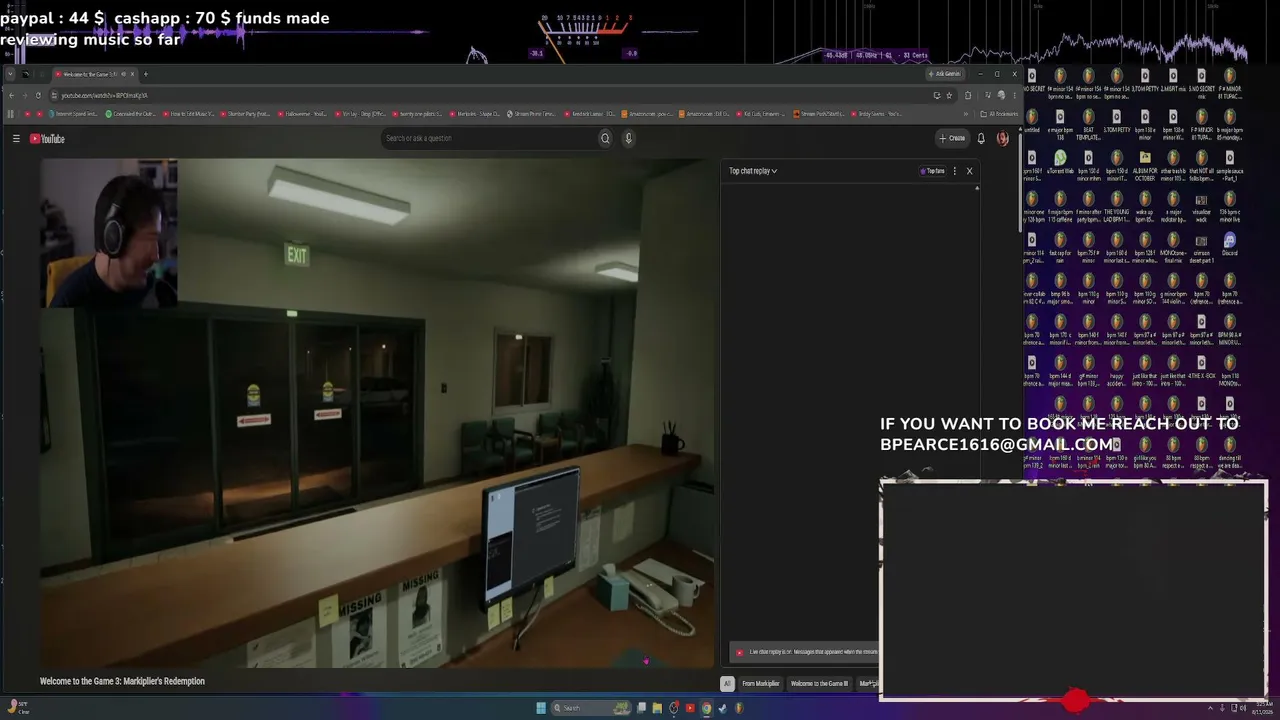Expand the Top chat replay dropdown
The height and width of the screenshot is (720, 1280).
[x=753, y=171]
